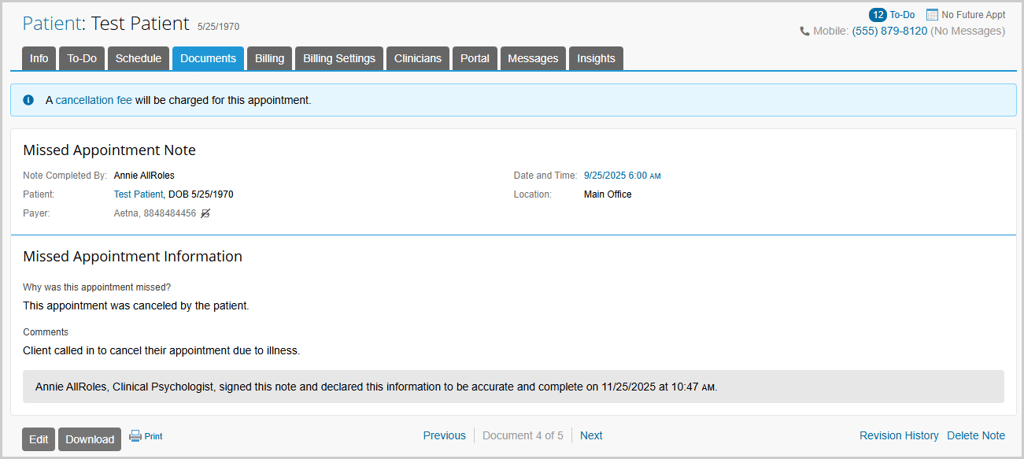Click the Test Patient link in Patient field
This screenshot has height=459, width=1024.
(x=138, y=194)
